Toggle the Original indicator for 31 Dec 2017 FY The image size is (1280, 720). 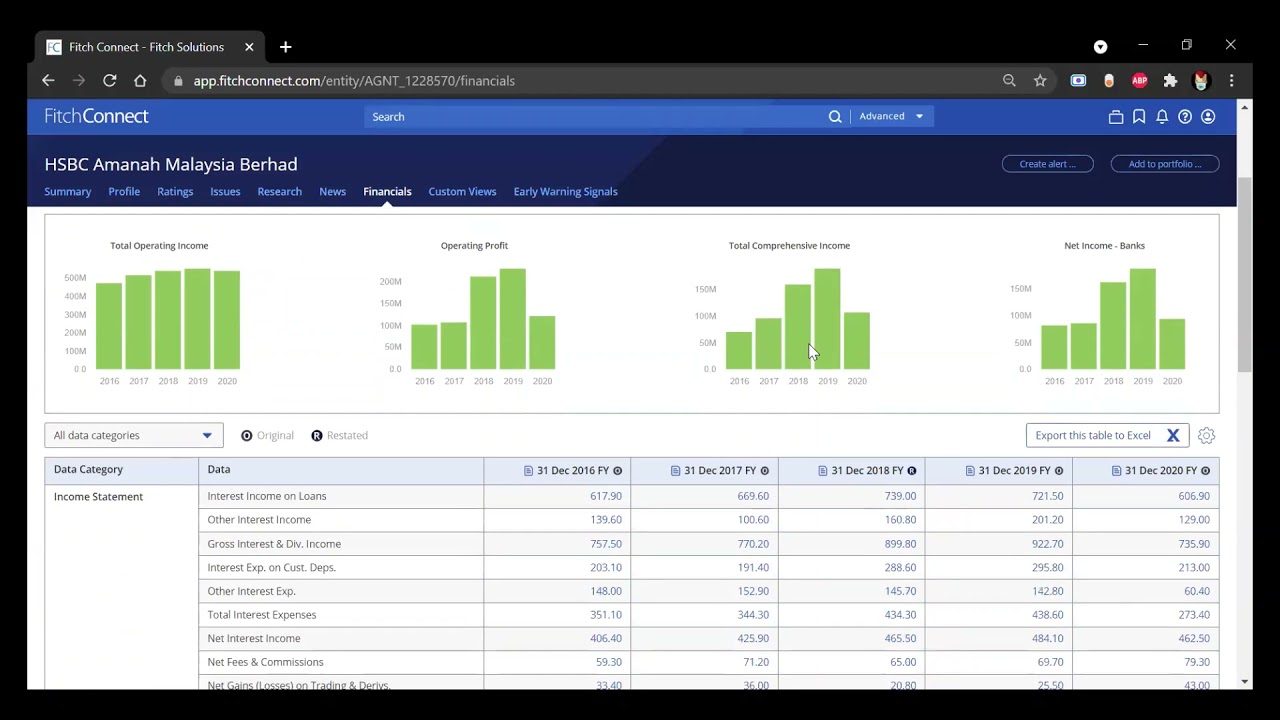click(x=764, y=471)
